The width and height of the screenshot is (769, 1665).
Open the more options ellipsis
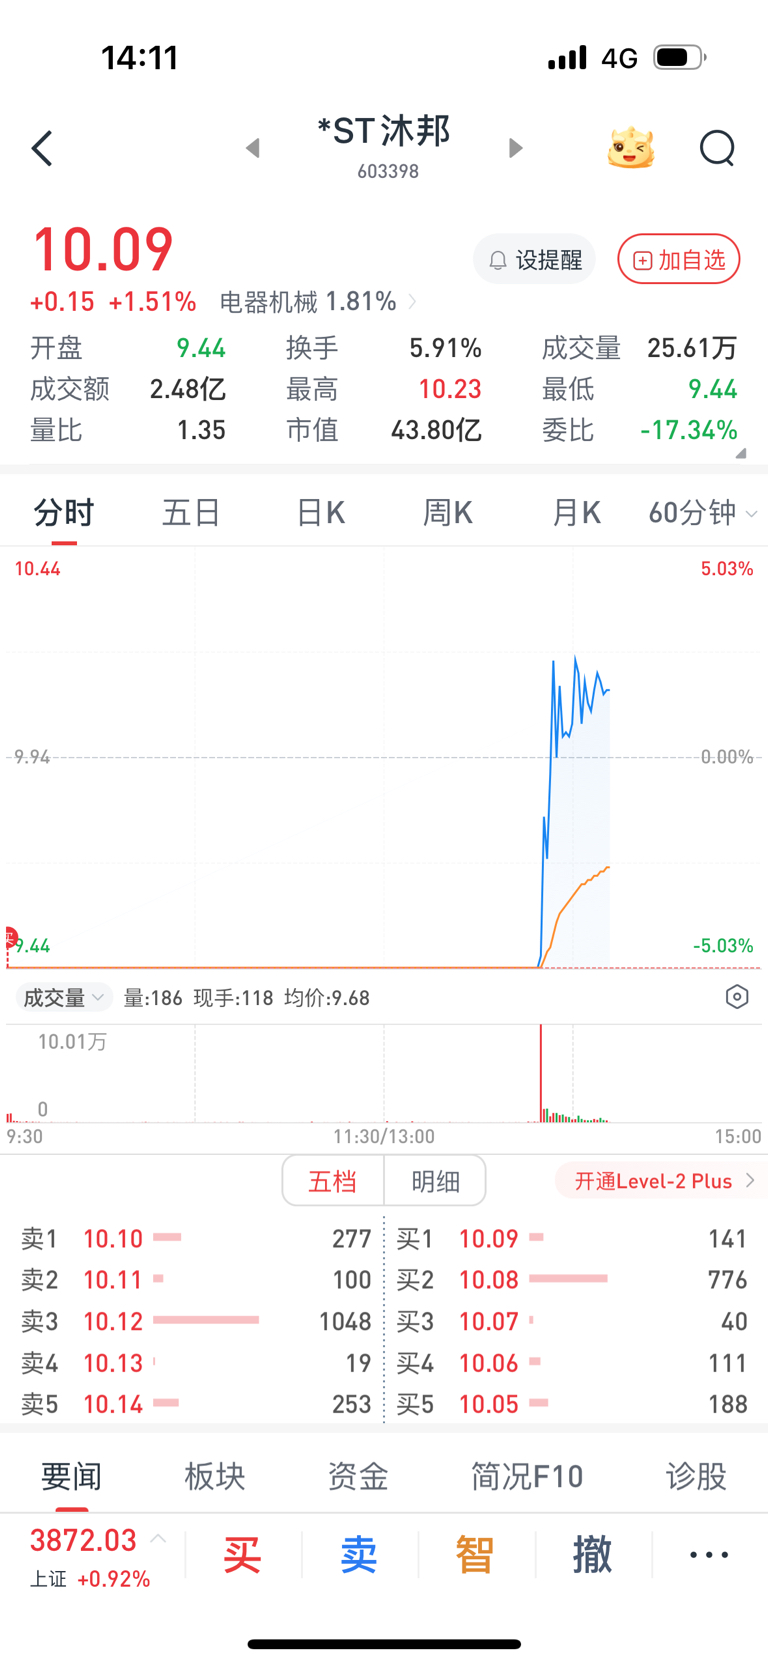pyautogui.click(x=709, y=1555)
